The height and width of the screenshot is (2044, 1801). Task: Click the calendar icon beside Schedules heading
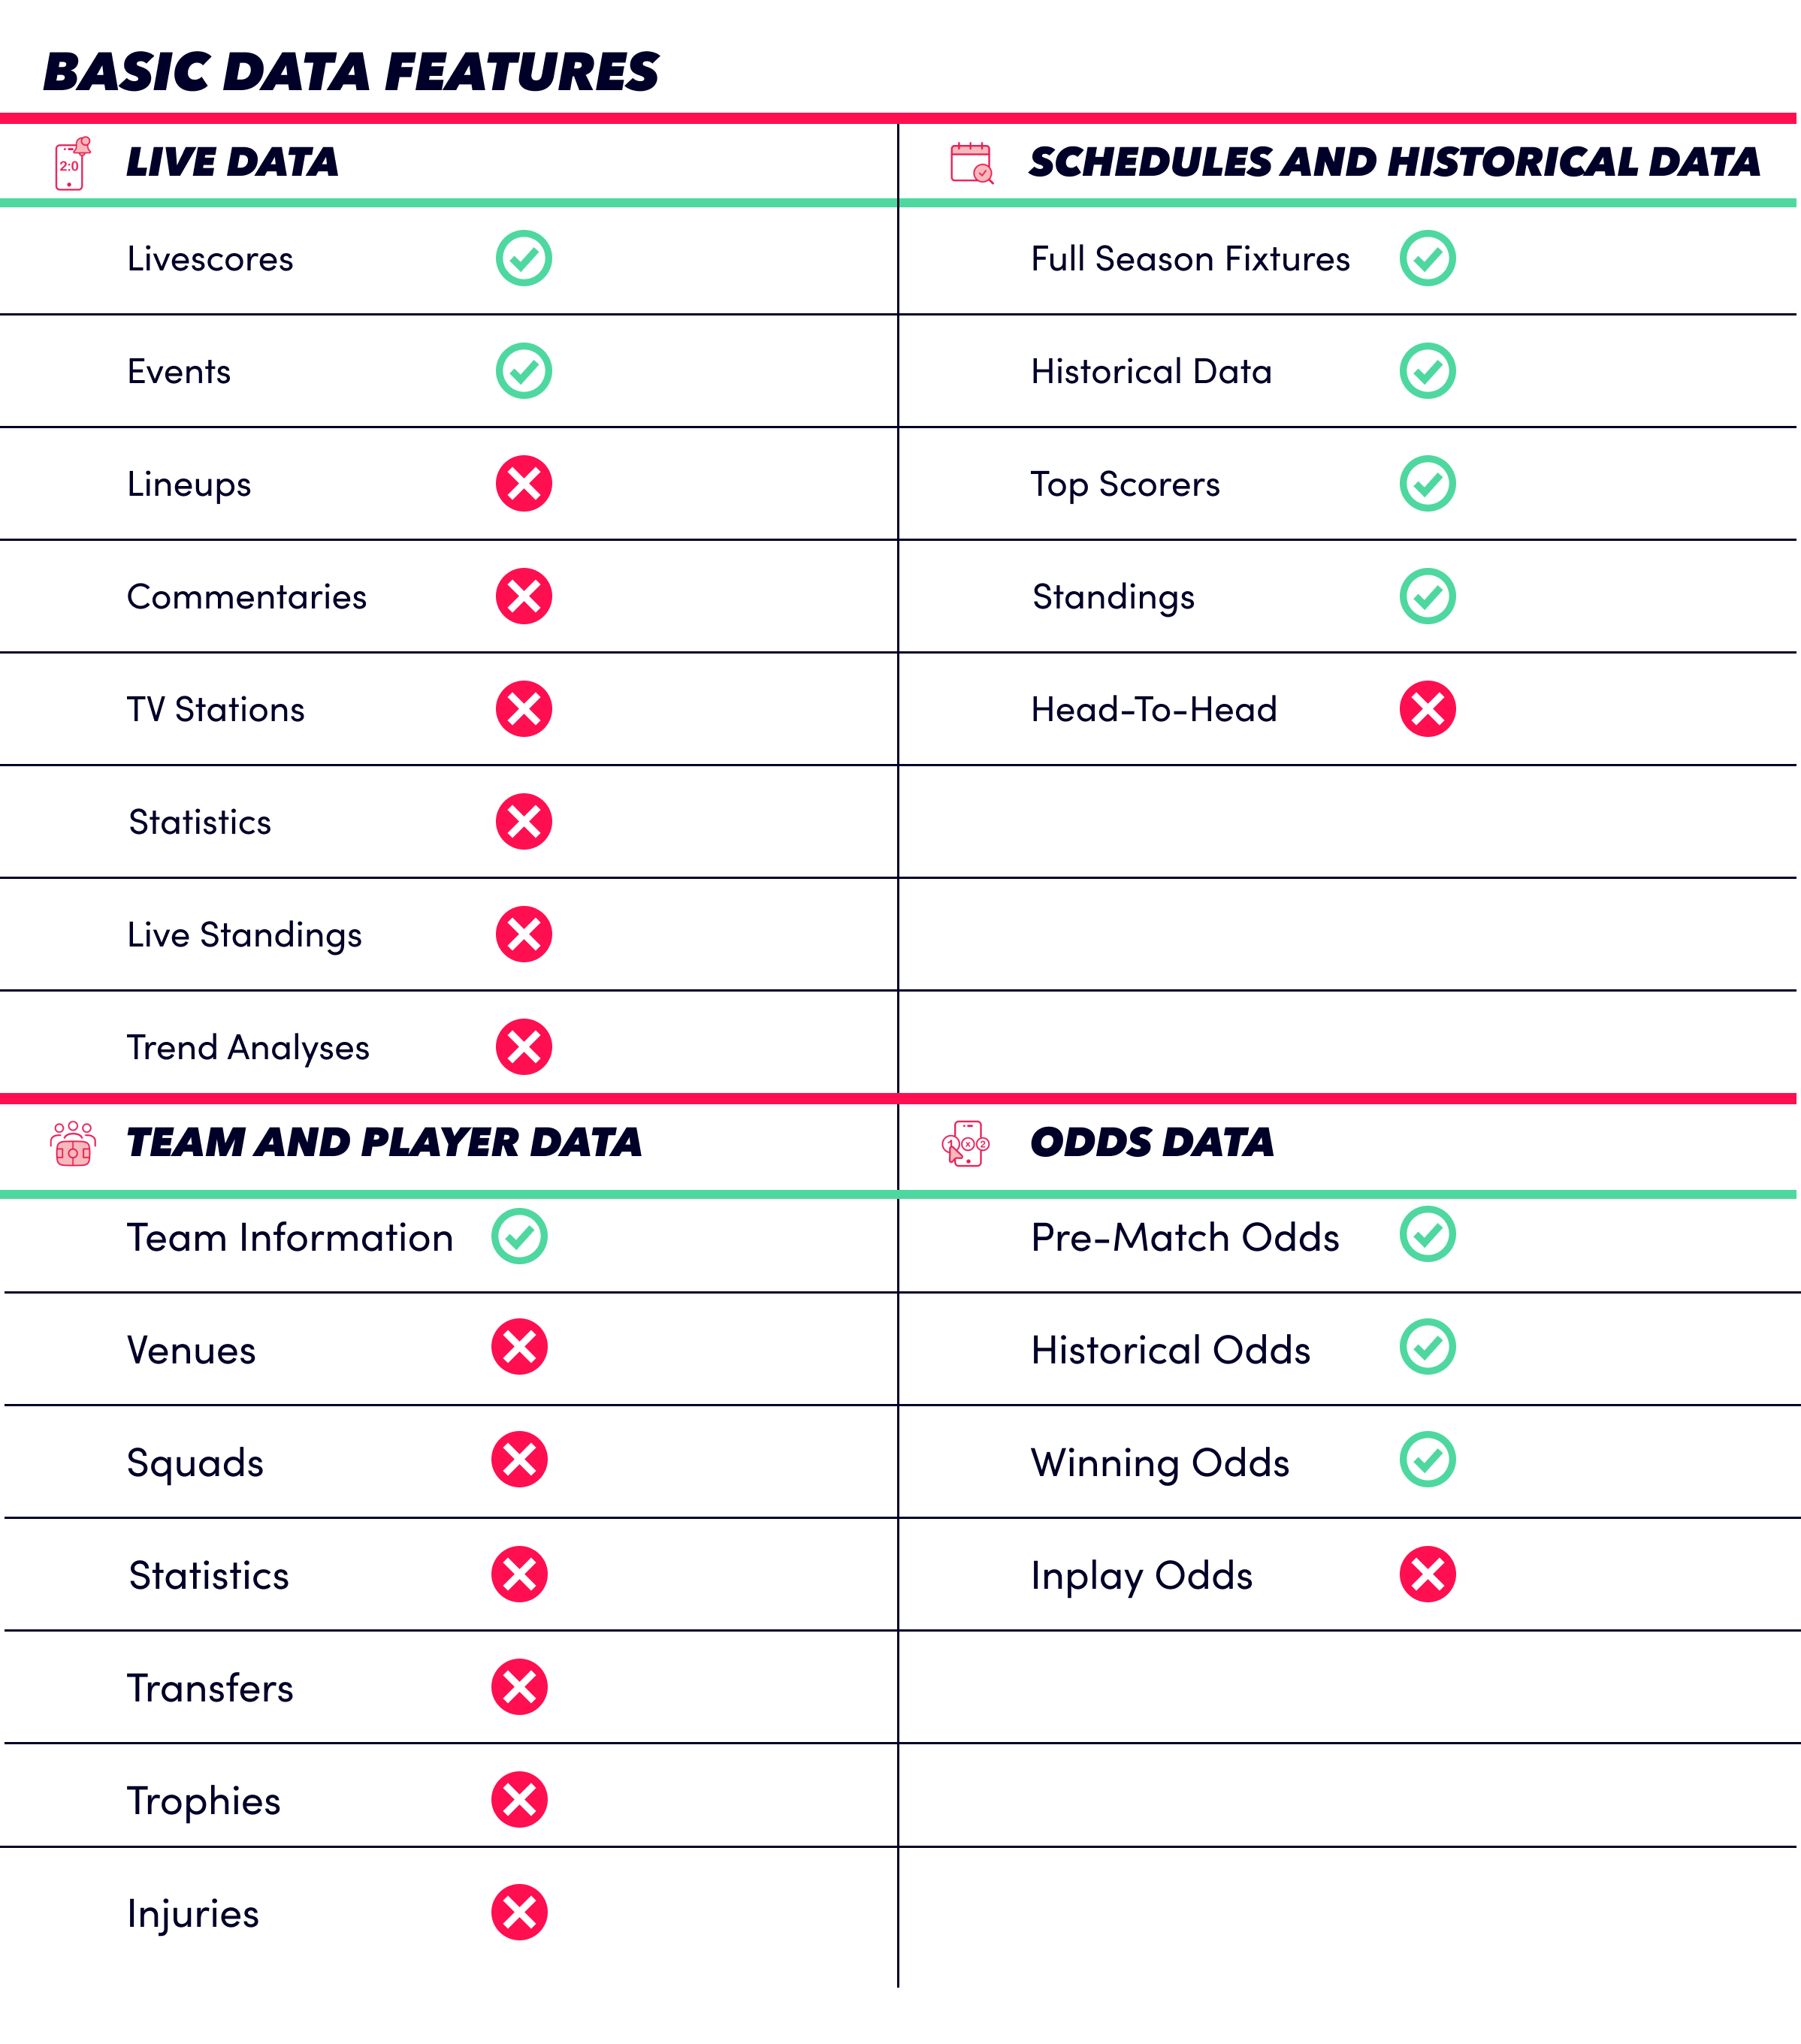click(x=971, y=163)
